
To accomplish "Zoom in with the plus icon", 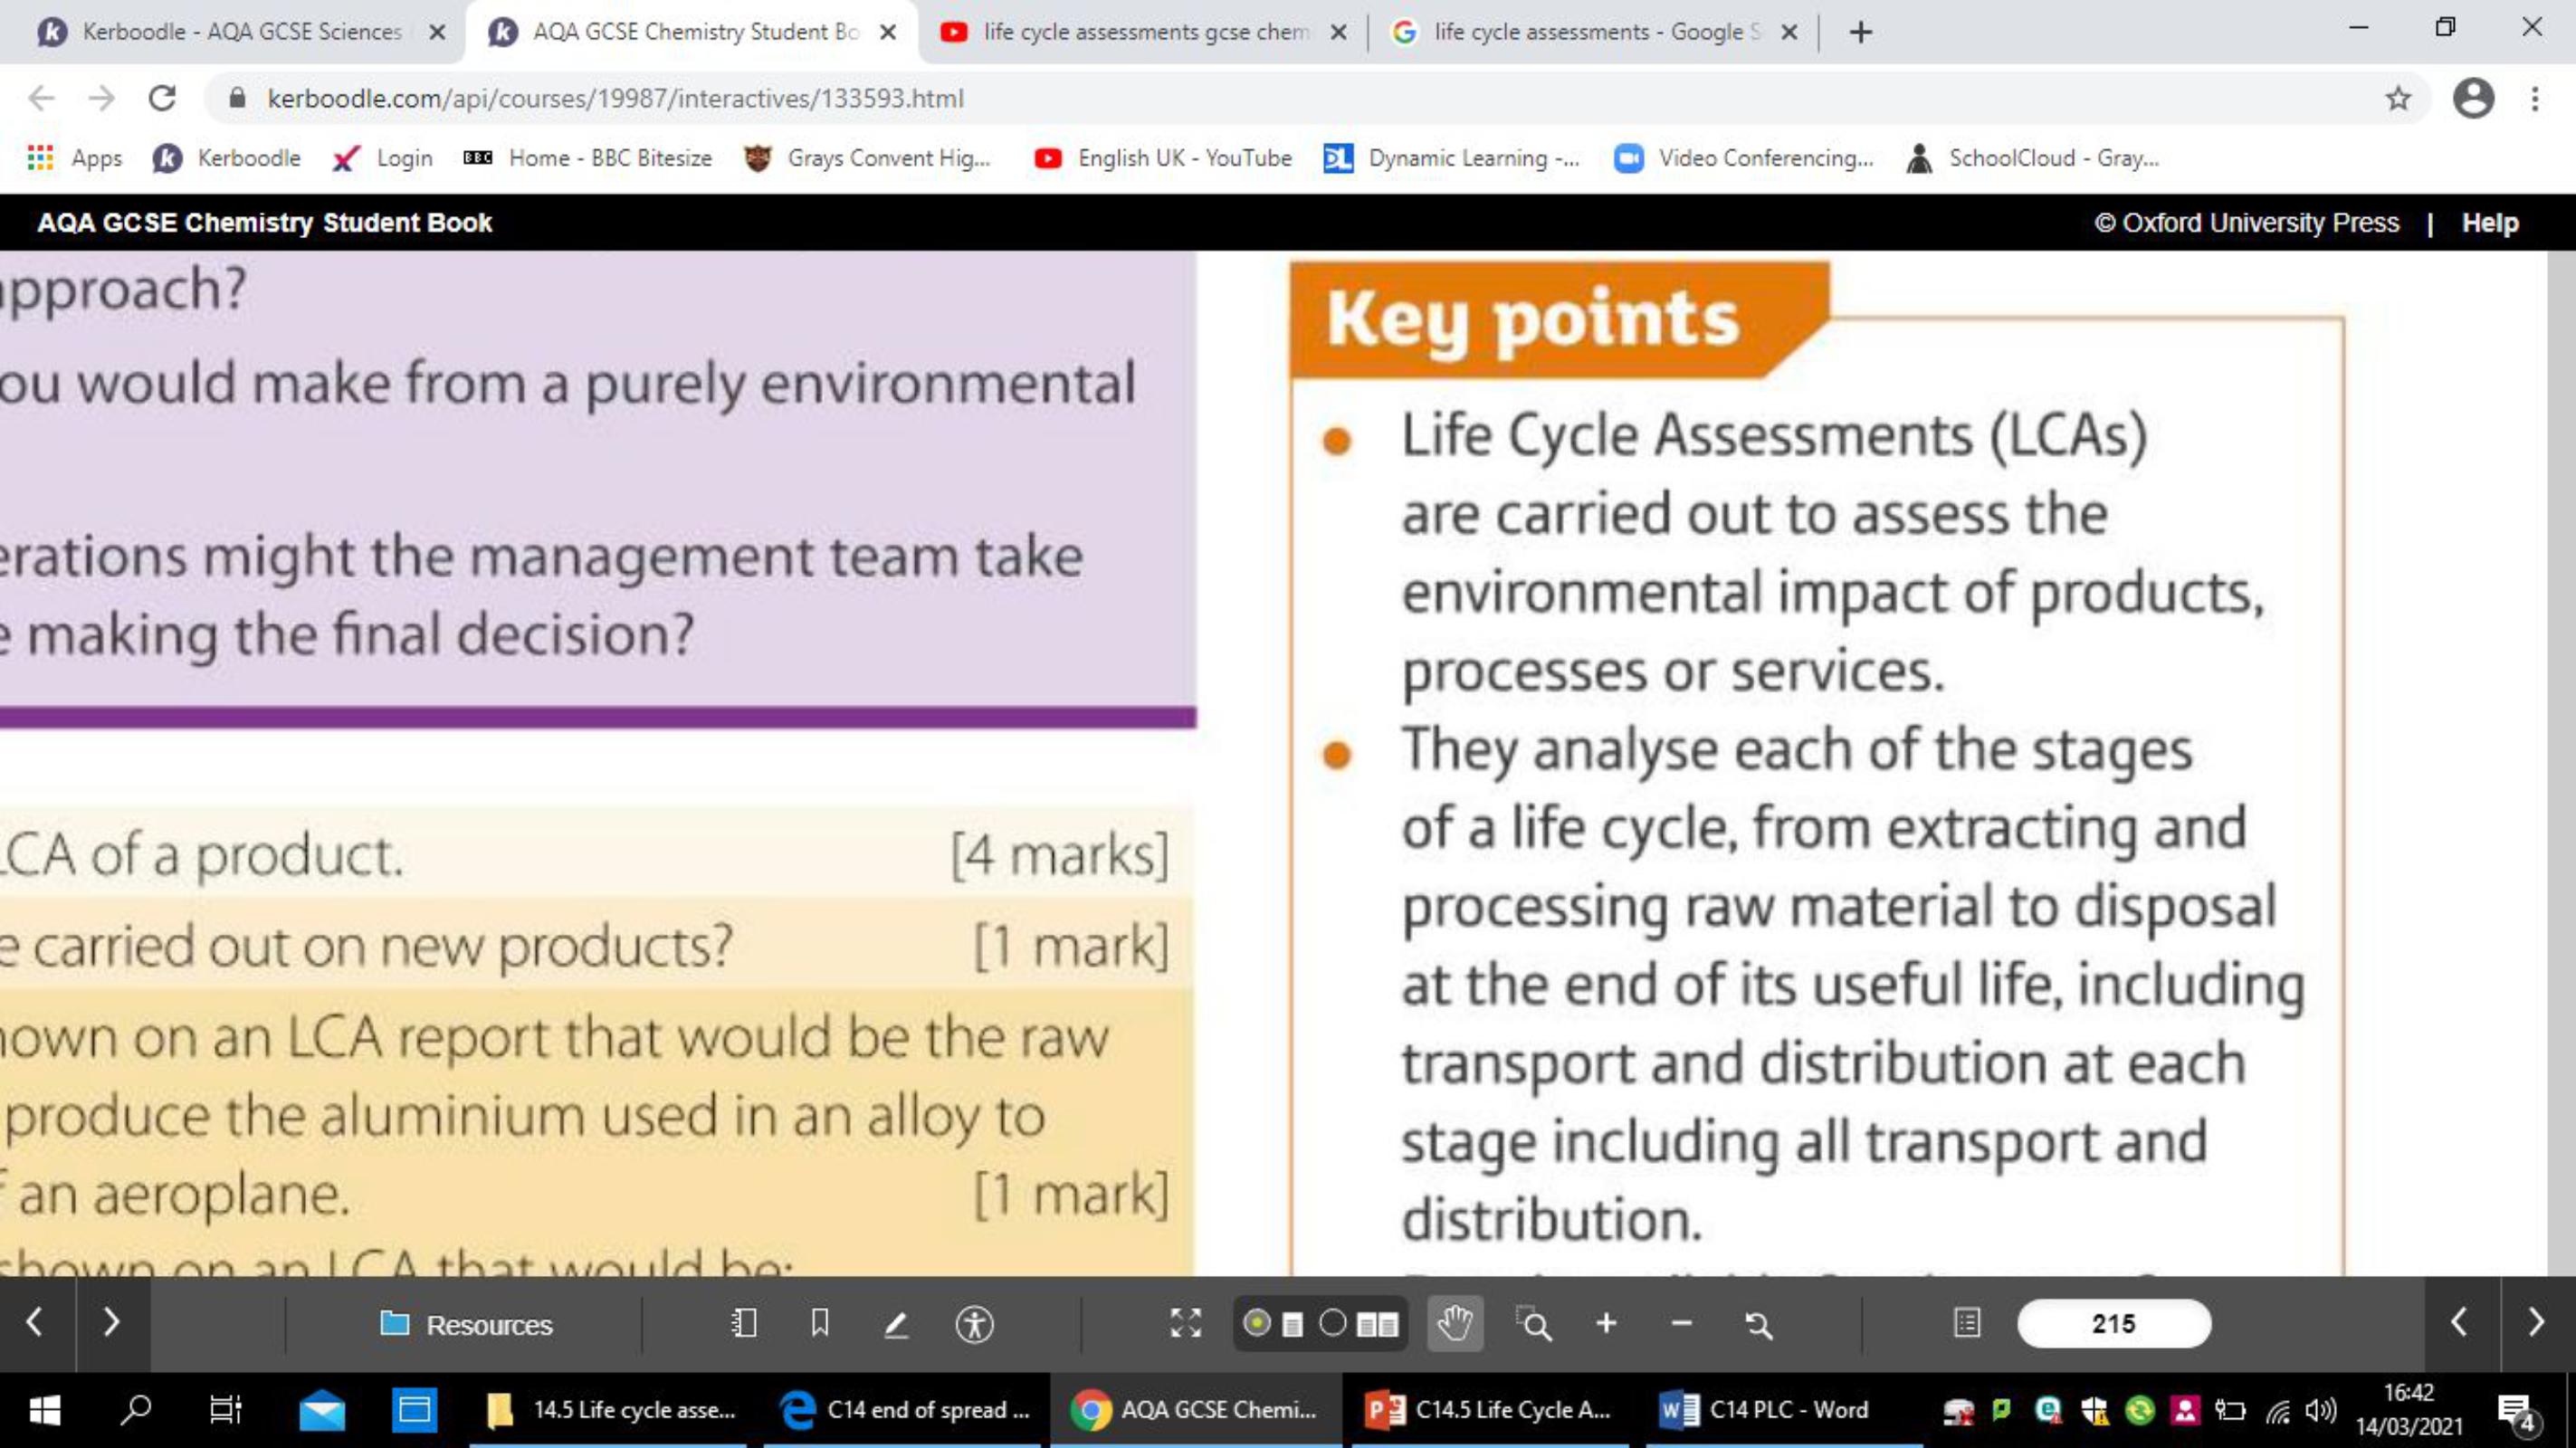I will 1606,1324.
